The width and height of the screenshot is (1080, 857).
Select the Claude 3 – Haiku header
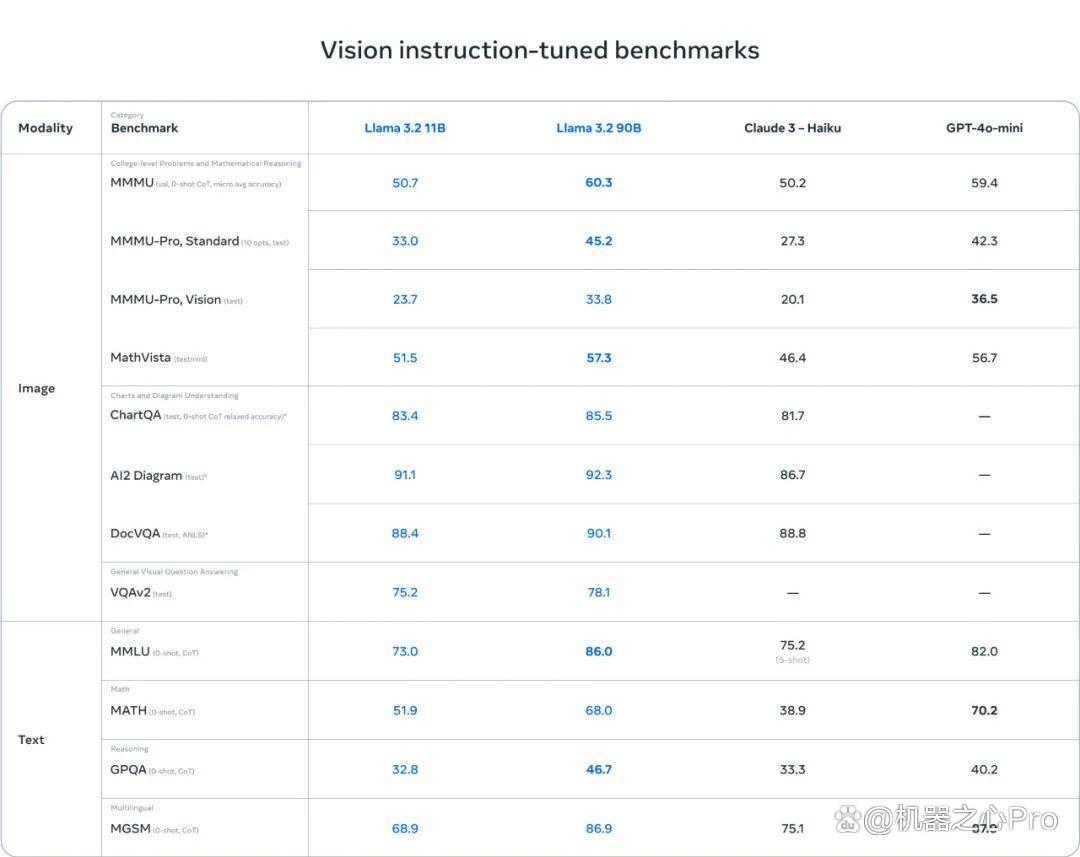click(x=792, y=128)
